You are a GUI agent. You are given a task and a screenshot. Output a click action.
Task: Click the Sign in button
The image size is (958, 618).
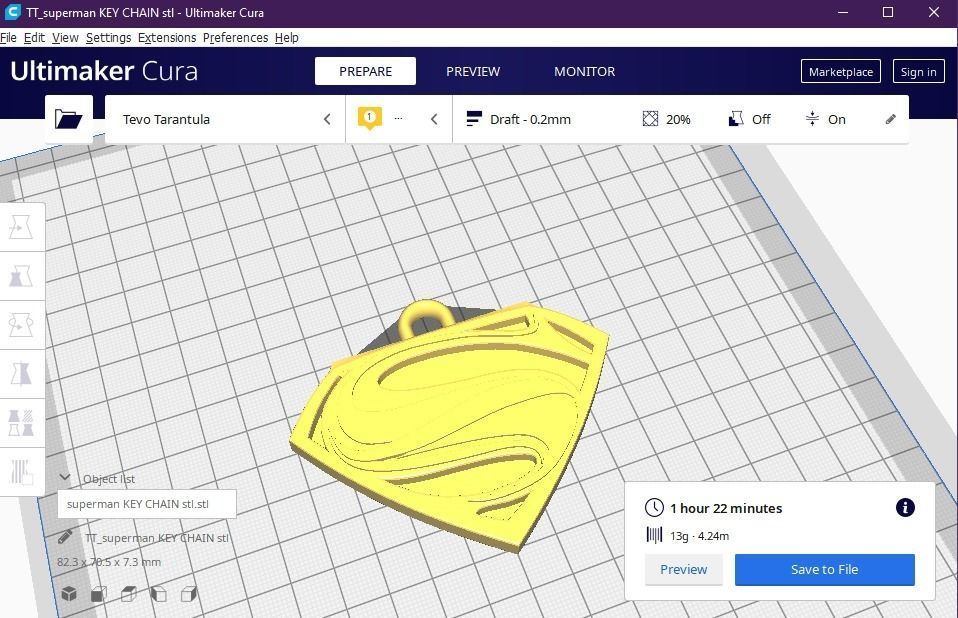(918, 71)
